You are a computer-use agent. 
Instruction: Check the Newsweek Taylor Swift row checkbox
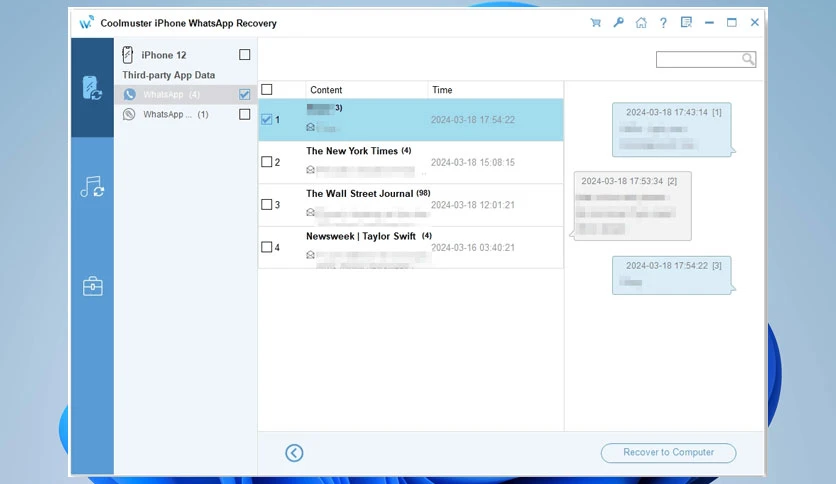(267, 247)
